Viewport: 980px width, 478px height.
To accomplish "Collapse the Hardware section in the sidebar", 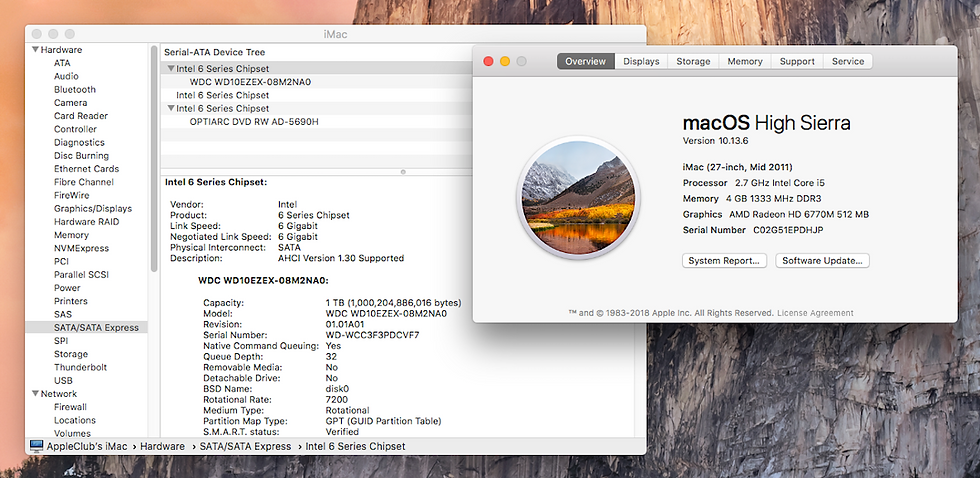I will coord(35,49).
